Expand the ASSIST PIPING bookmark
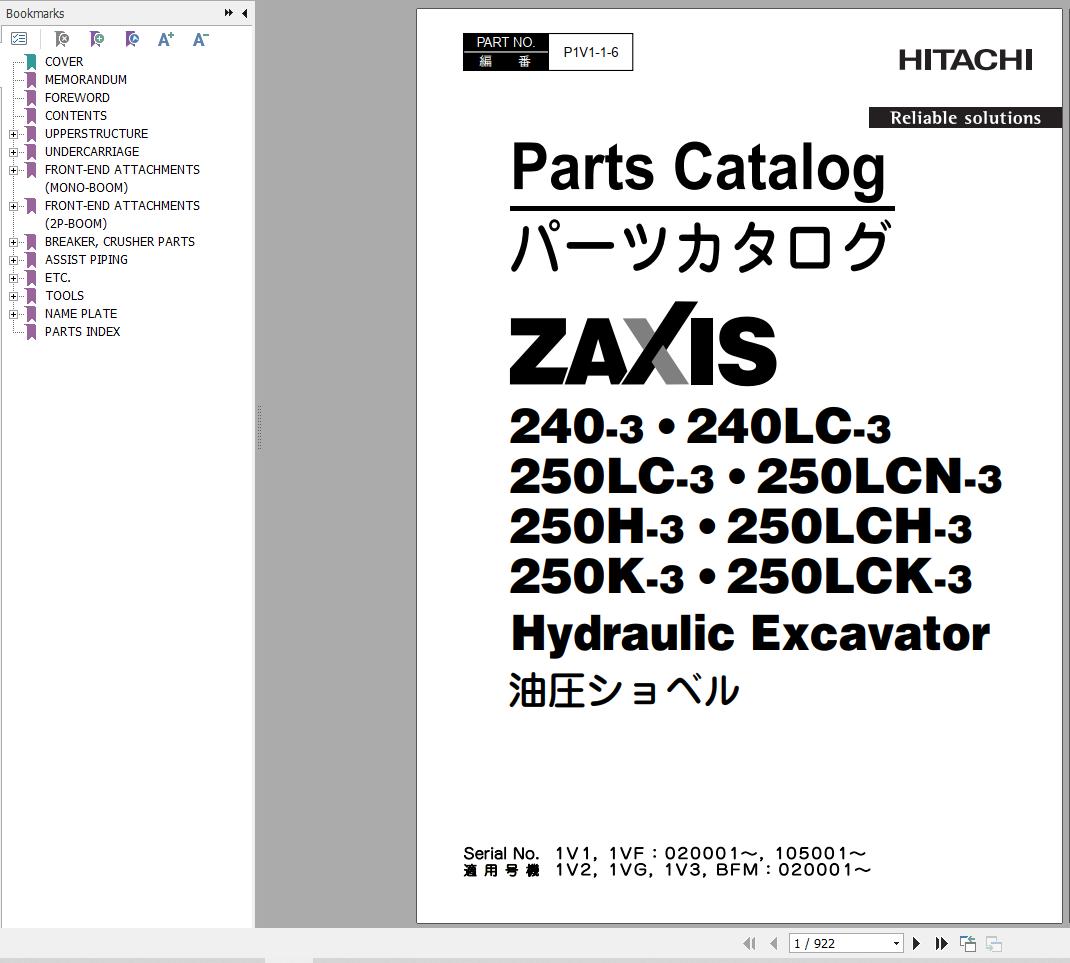Image resolution: width=1070 pixels, height=963 pixels. [13, 260]
